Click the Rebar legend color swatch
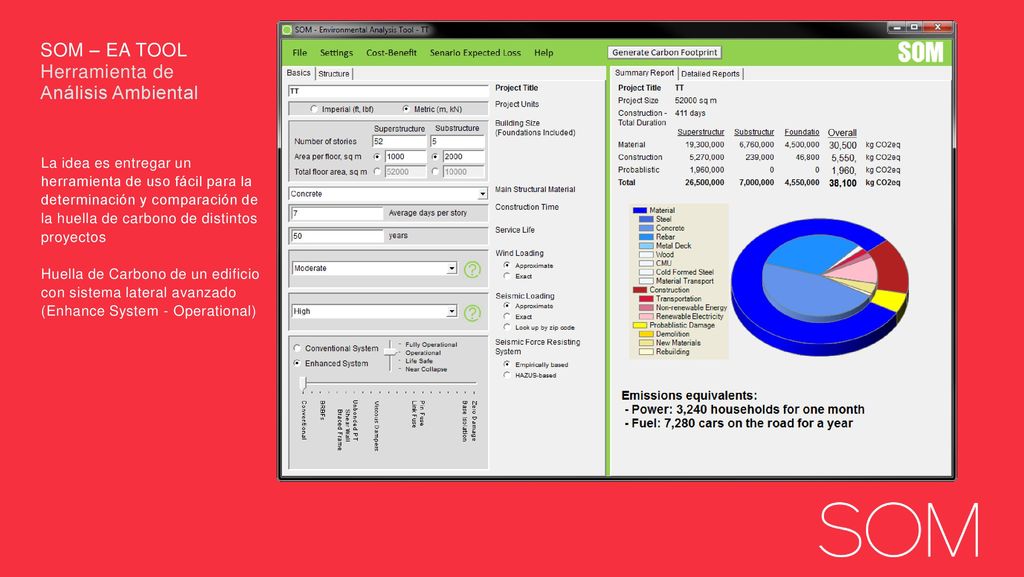 tap(646, 237)
